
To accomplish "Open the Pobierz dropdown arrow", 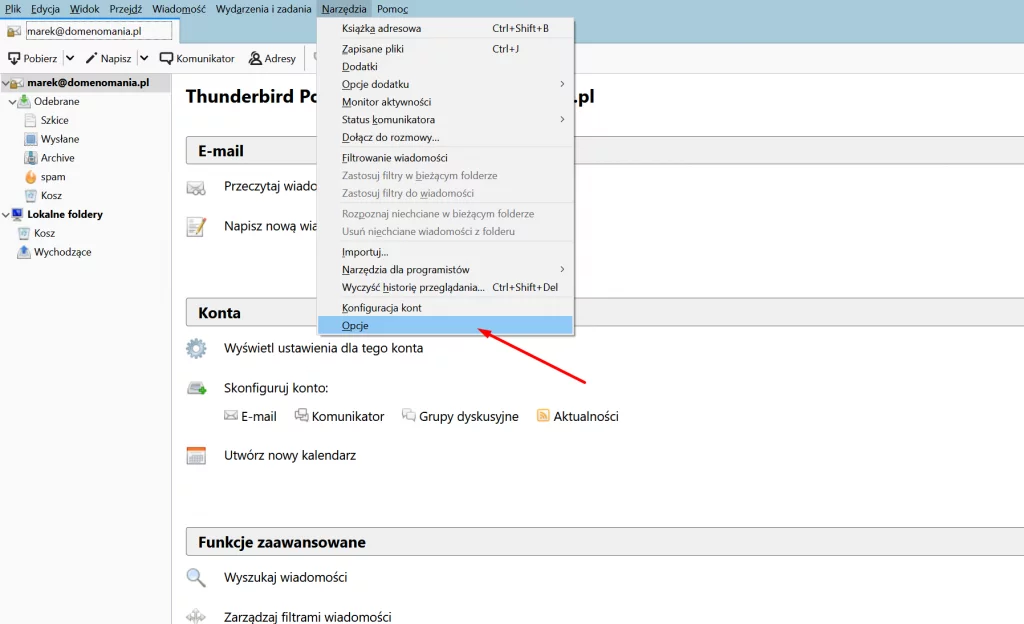I will pos(70,58).
